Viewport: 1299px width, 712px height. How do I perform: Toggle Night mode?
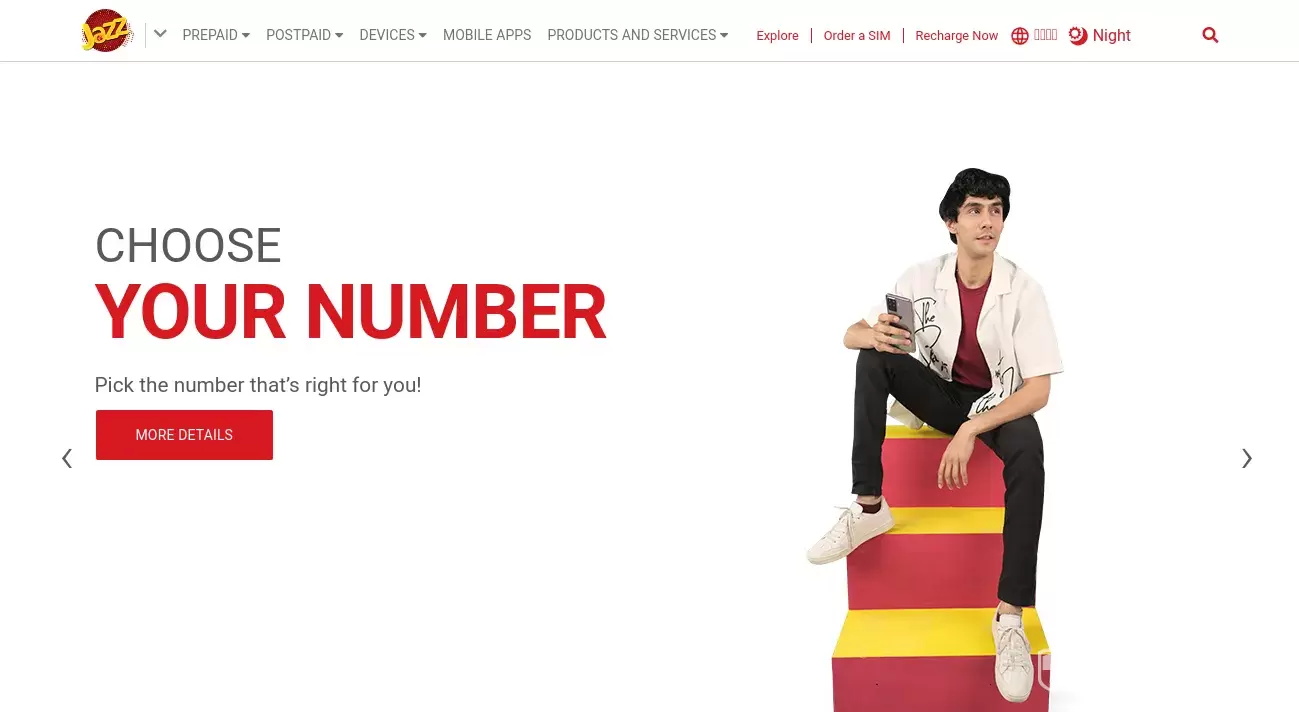tap(1100, 36)
